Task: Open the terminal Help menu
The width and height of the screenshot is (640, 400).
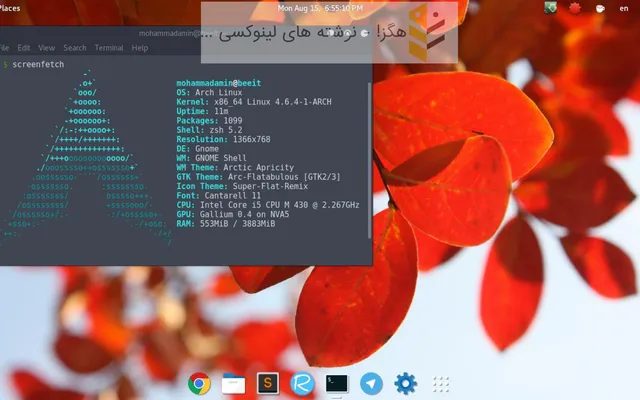Action: click(x=140, y=48)
